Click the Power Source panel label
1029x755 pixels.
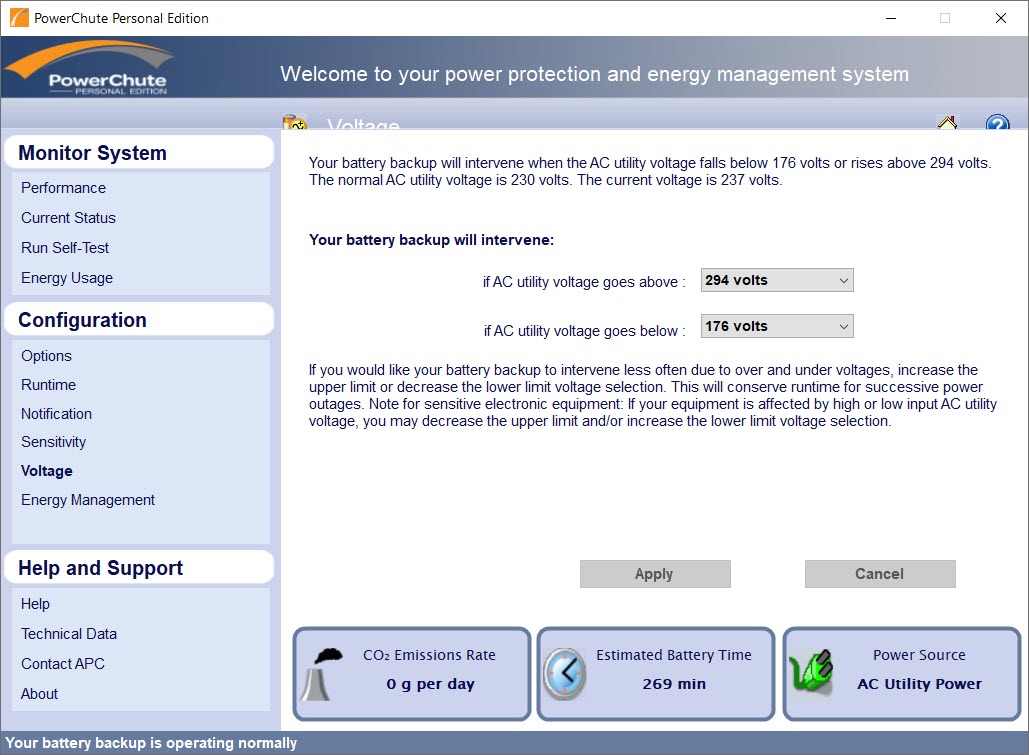click(919, 655)
